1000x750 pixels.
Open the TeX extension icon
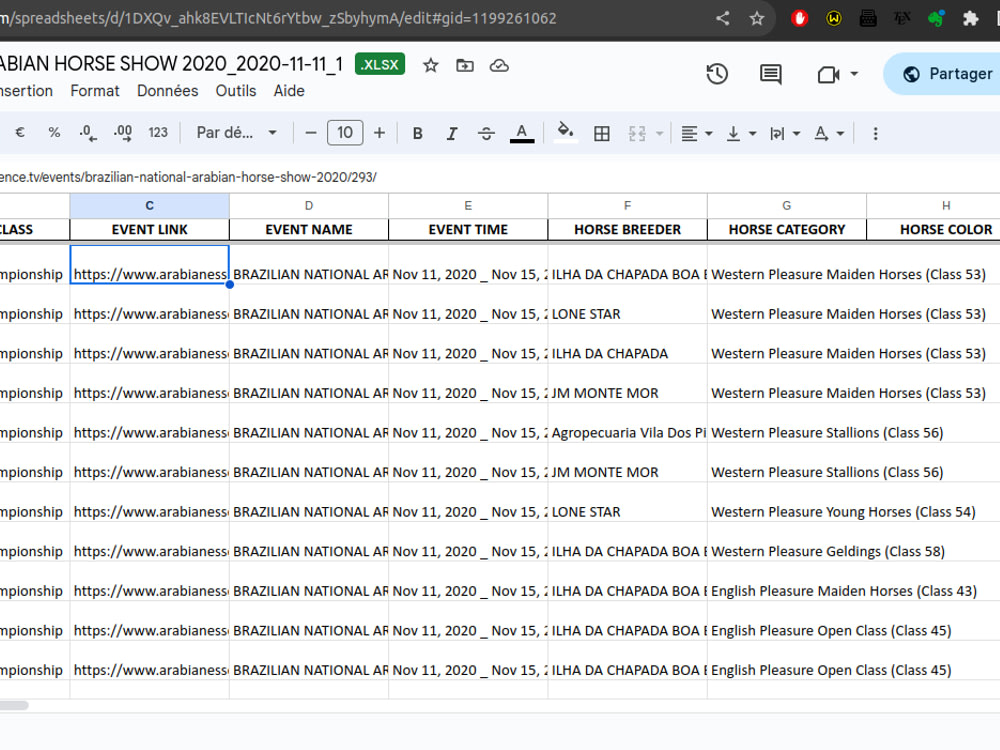(x=902, y=18)
